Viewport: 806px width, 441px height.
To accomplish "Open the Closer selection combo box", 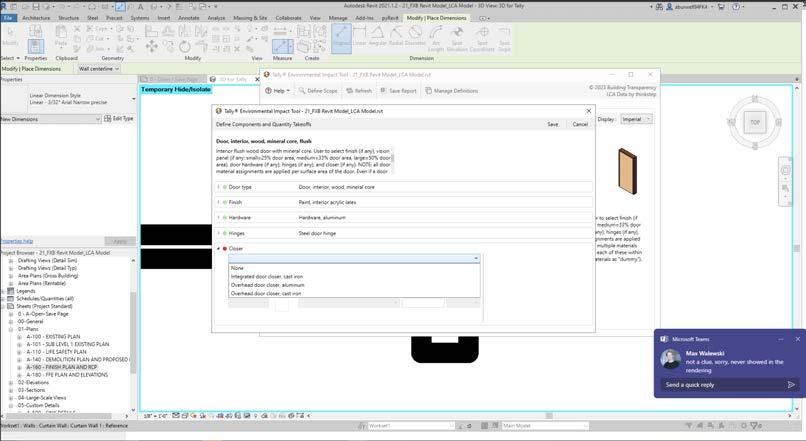I will 354,259.
